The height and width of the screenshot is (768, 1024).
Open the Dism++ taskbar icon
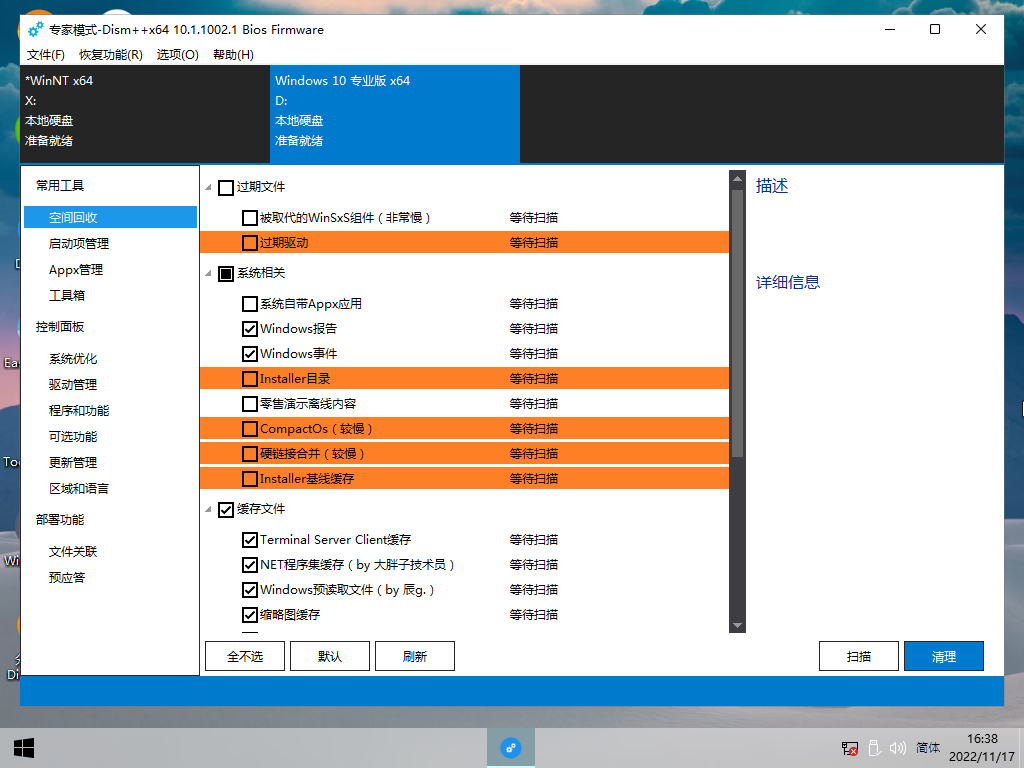point(511,748)
